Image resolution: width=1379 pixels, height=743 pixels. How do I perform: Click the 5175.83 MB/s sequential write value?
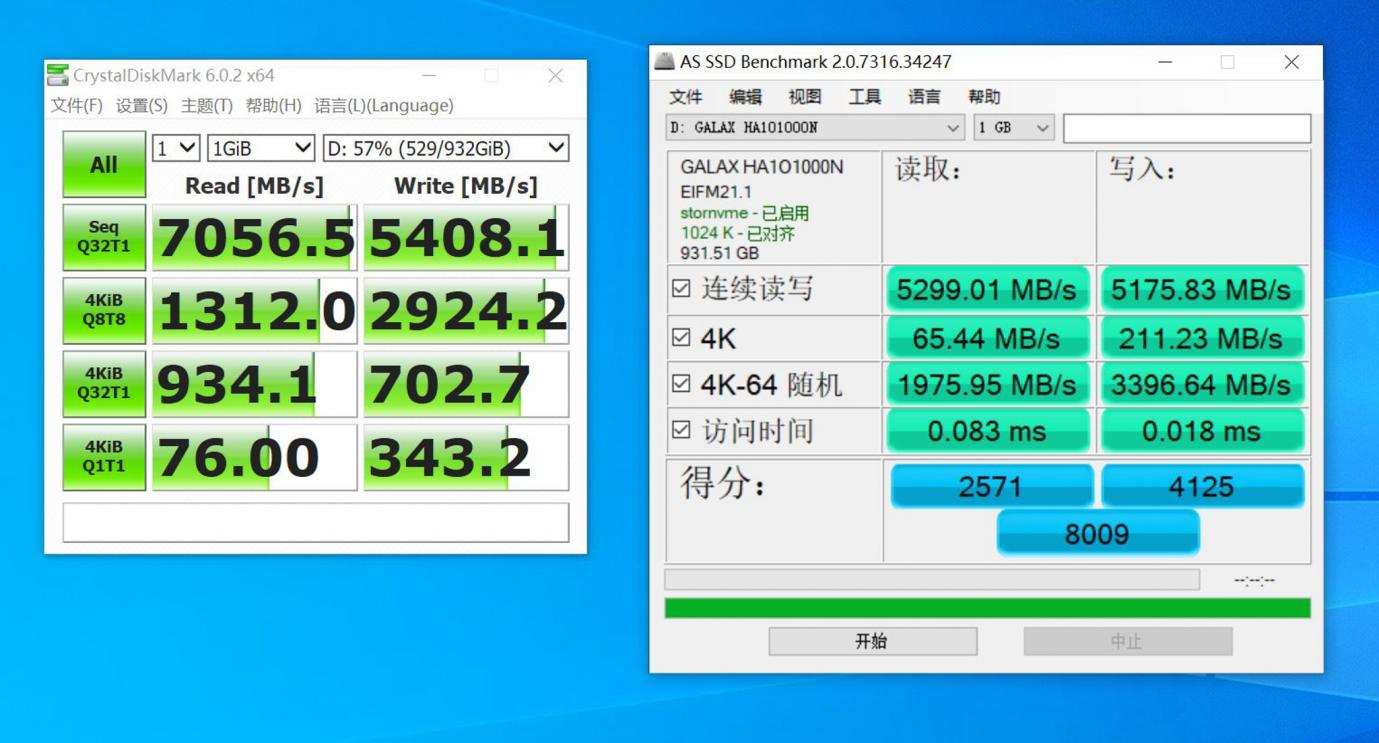1202,290
